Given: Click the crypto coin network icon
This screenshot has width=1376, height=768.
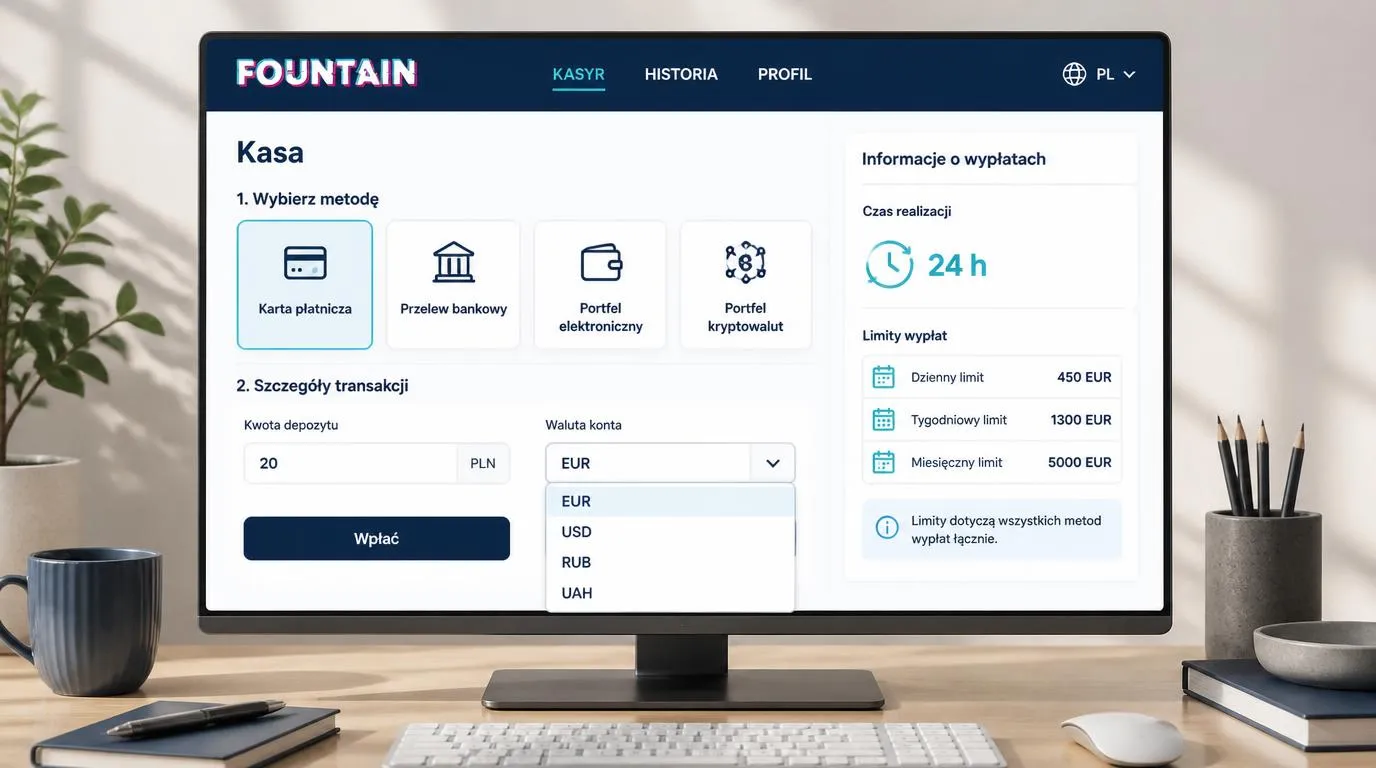Looking at the screenshot, I should click(745, 262).
